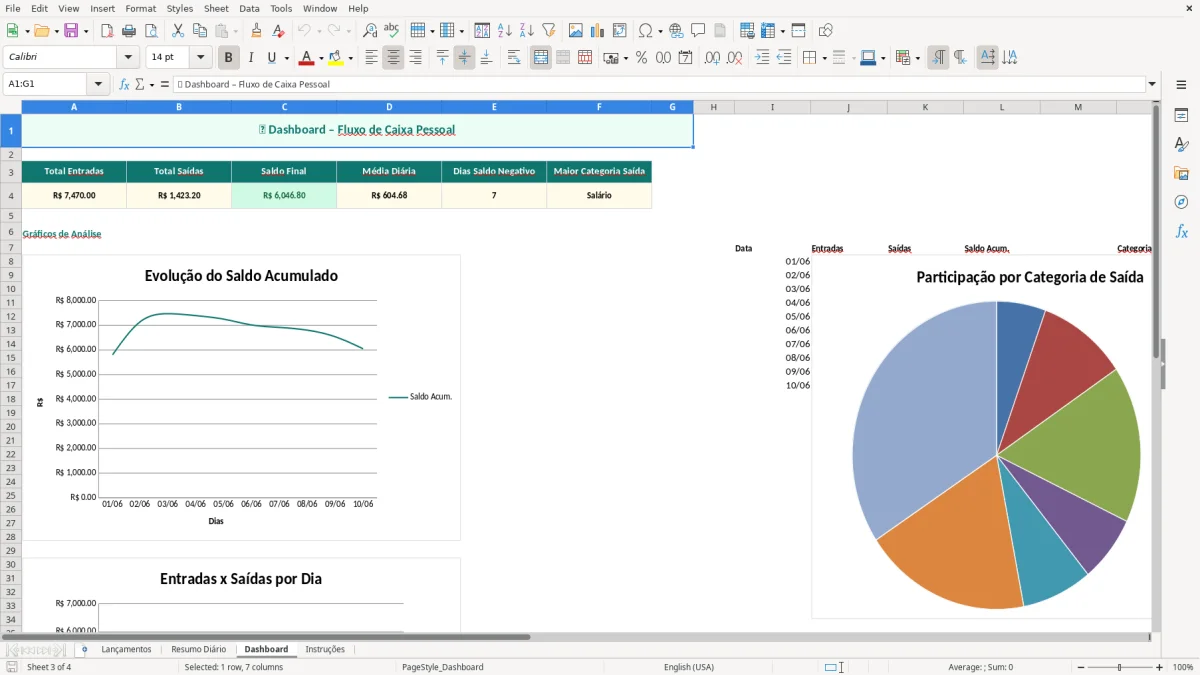Adjust the zoom slider in status bar

(1119, 667)
